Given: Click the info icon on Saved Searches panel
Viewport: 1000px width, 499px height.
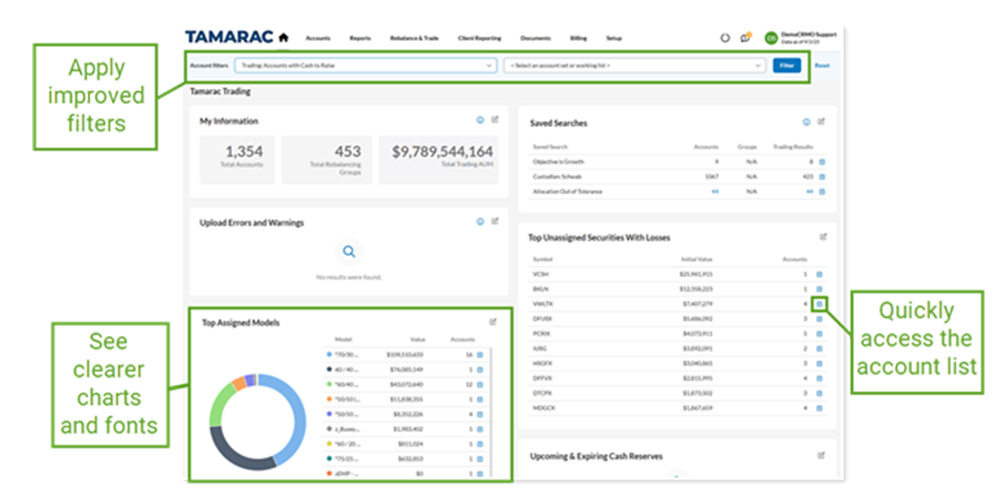Looking at the screenshot, I should [x=807, y=122].
